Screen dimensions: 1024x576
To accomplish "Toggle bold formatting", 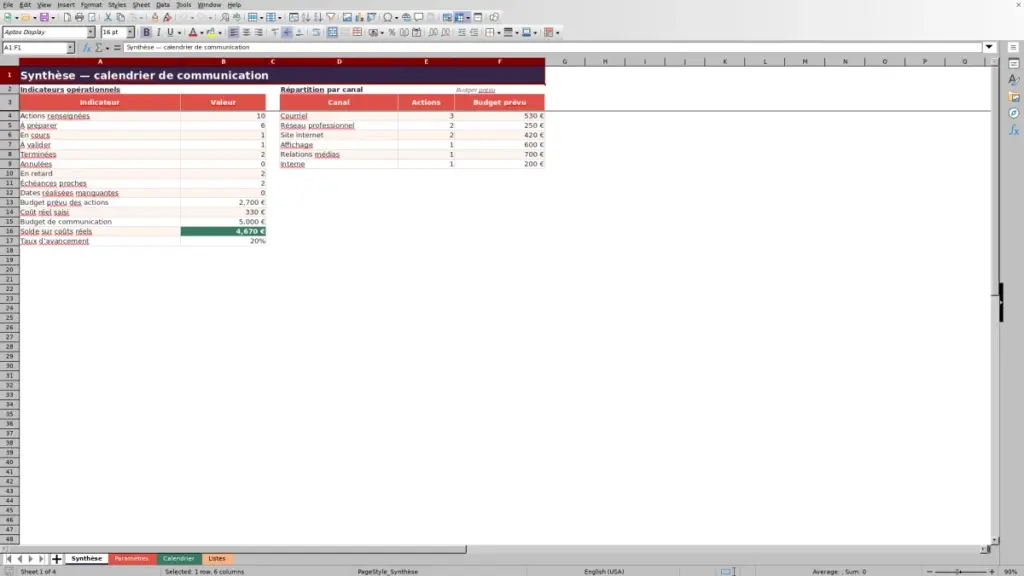I will coord(146,33).
